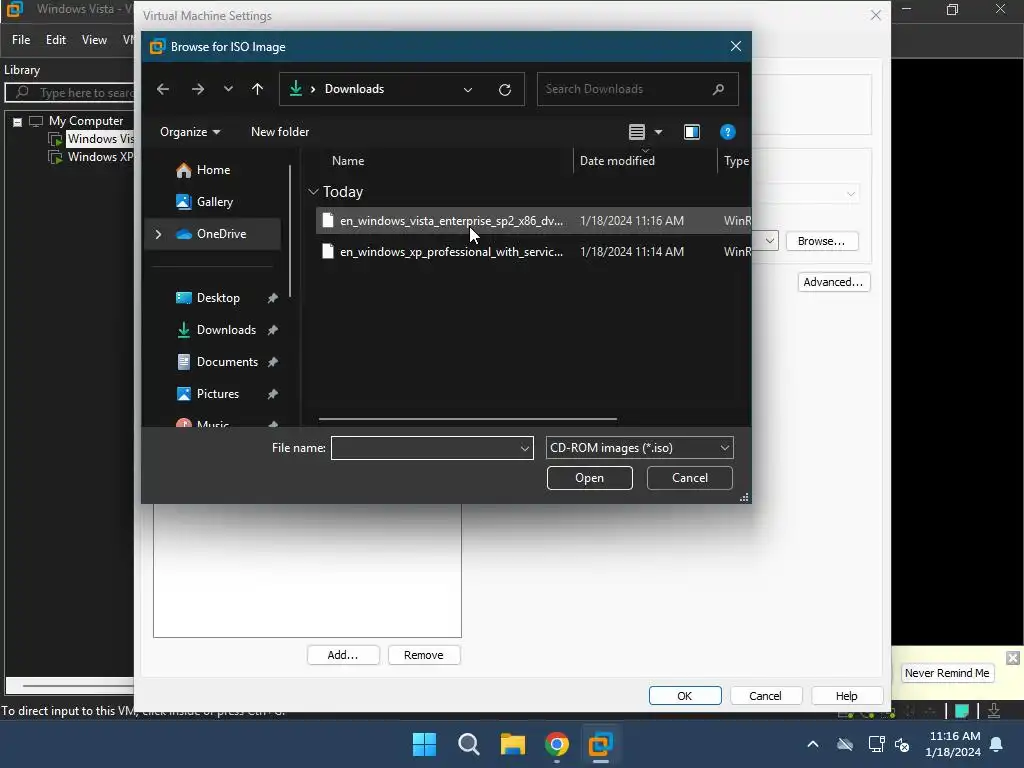This screenshot has height=768, width=1024.
Task: Go forward in the file browser
Action: pos(197,89)
